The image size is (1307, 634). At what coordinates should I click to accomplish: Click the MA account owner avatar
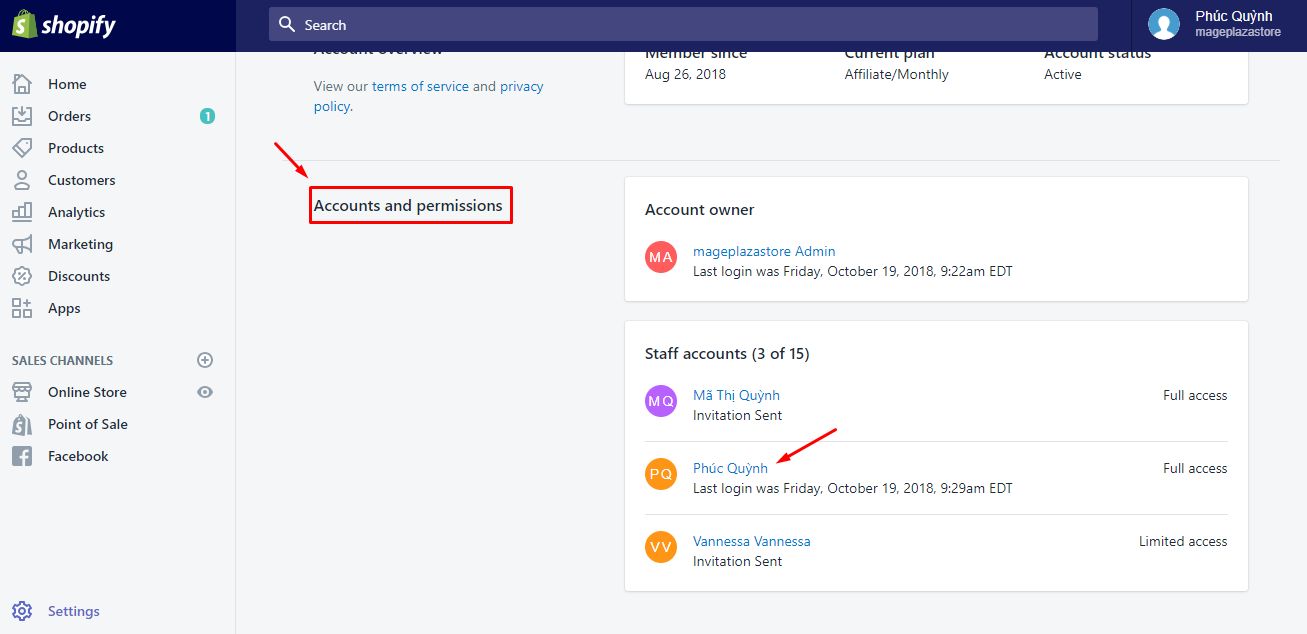(x=661, y=257)
